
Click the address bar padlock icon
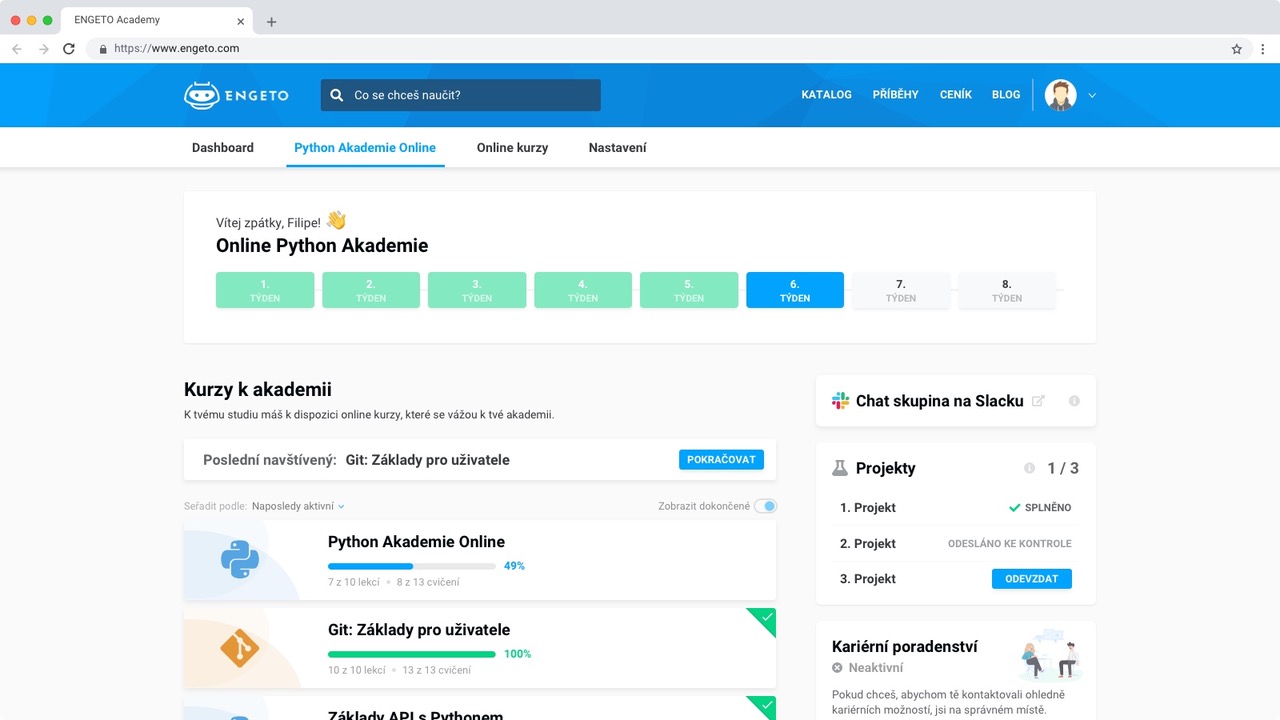pyautogui.click(x=103, y=48)
